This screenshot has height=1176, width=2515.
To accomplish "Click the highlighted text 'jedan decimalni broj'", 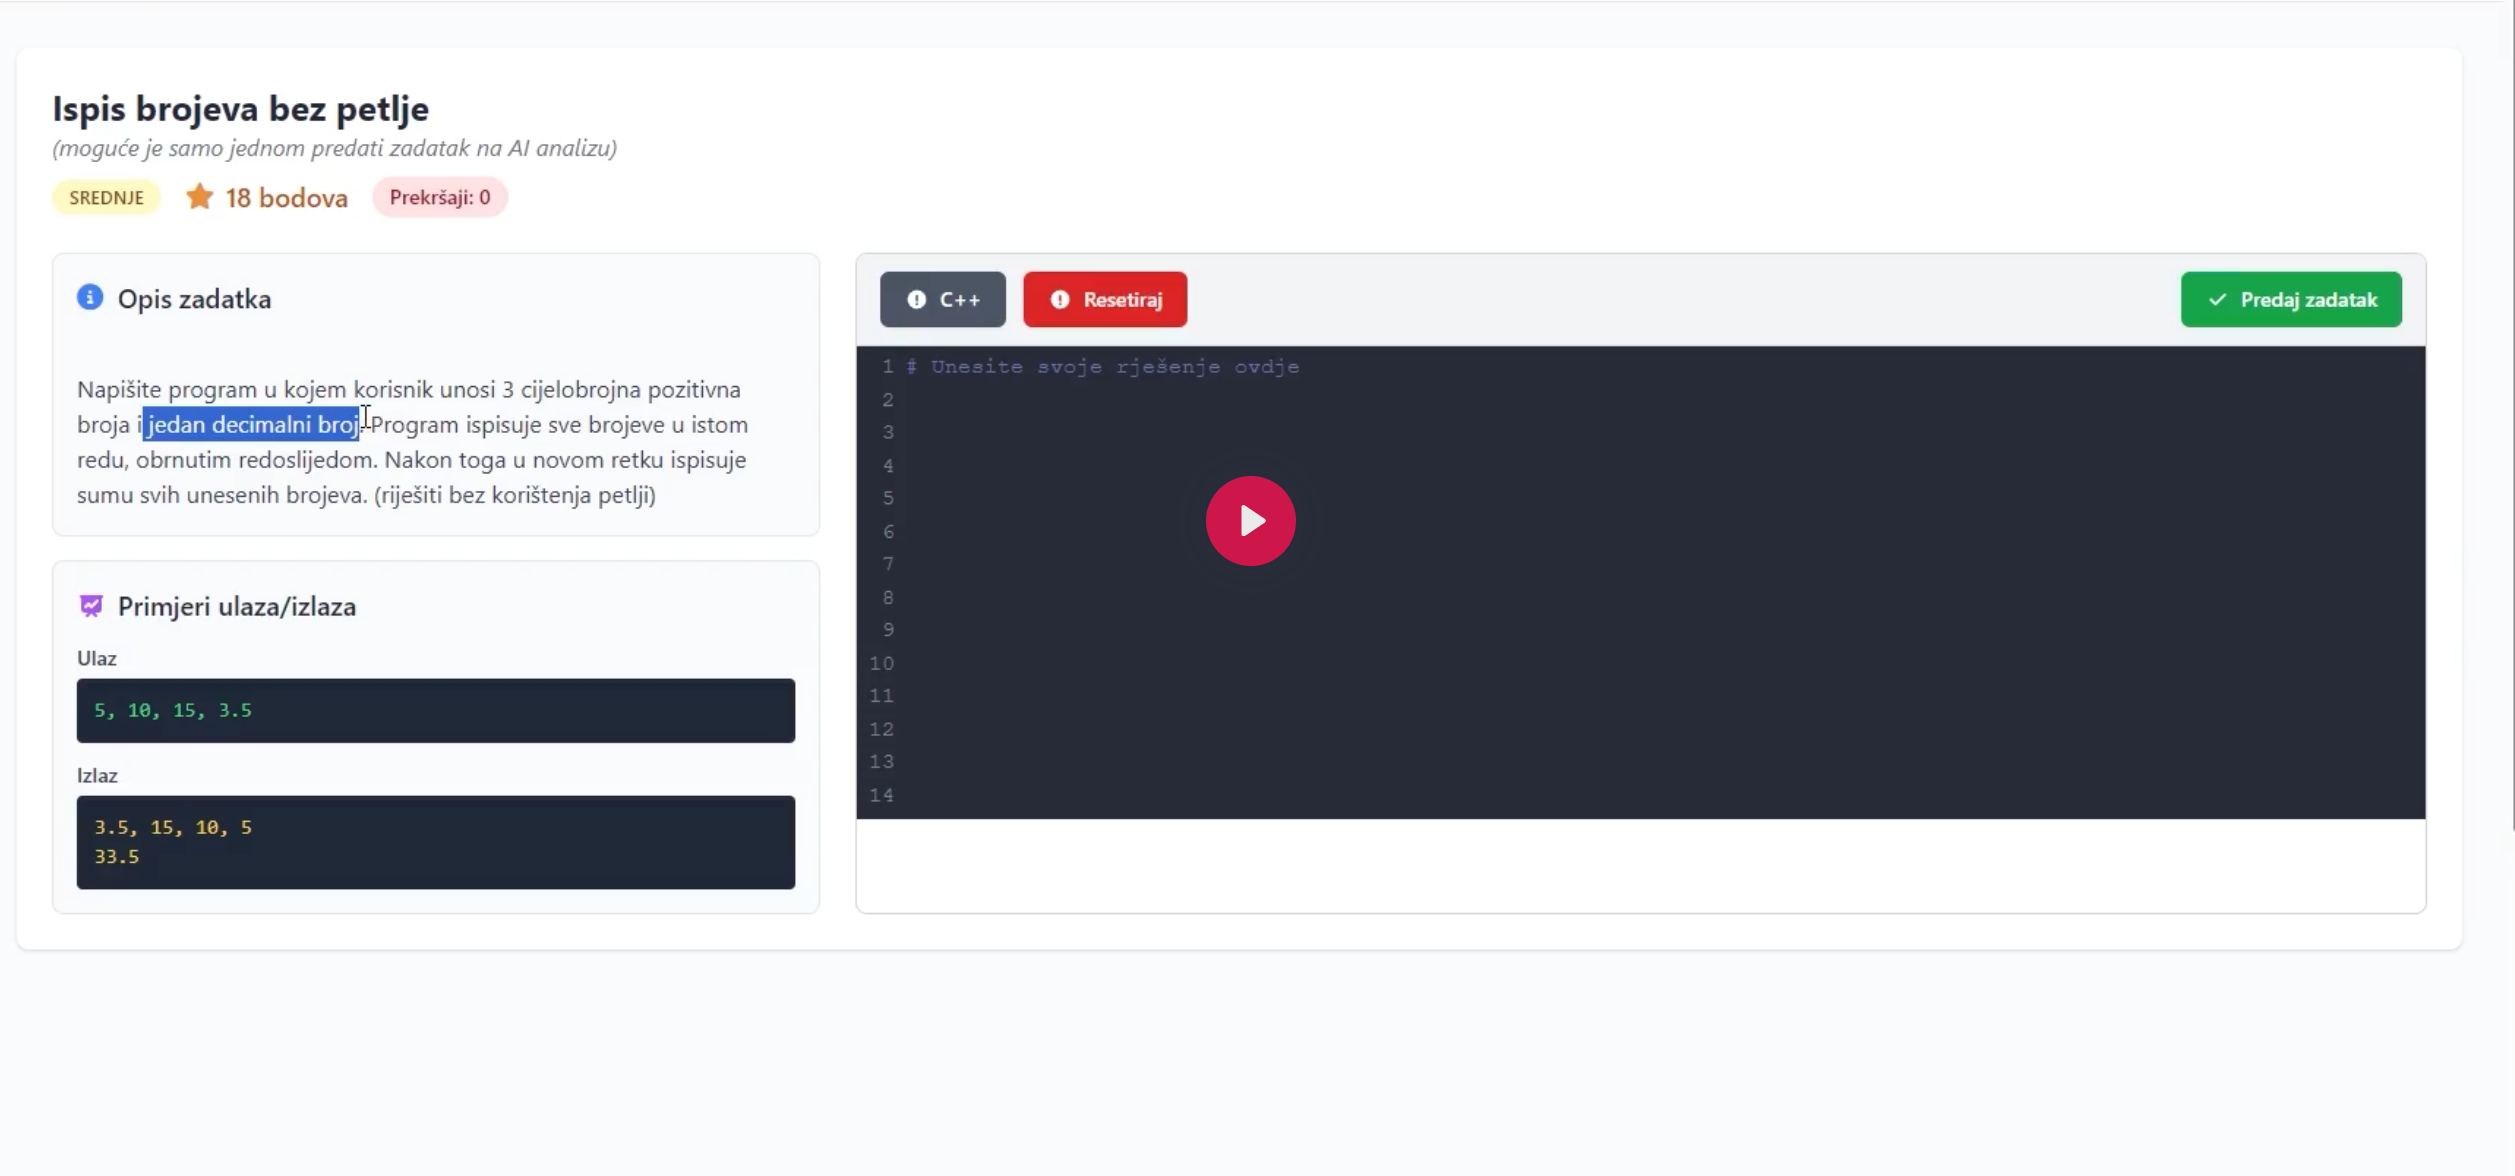I will coord(252,424).
